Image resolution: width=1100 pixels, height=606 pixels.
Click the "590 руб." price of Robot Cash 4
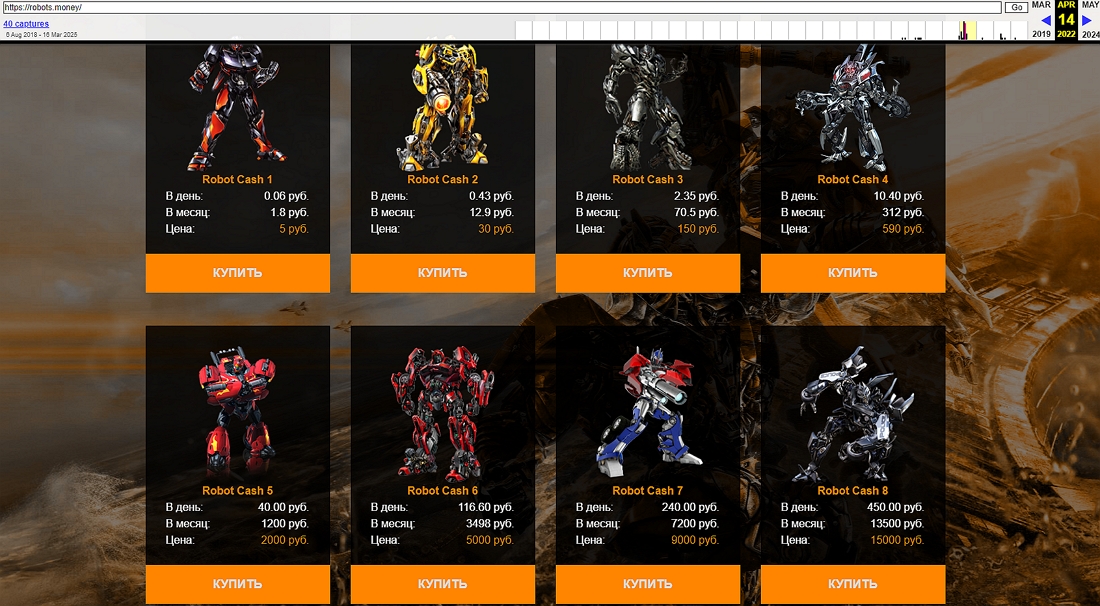pos(904,229)
